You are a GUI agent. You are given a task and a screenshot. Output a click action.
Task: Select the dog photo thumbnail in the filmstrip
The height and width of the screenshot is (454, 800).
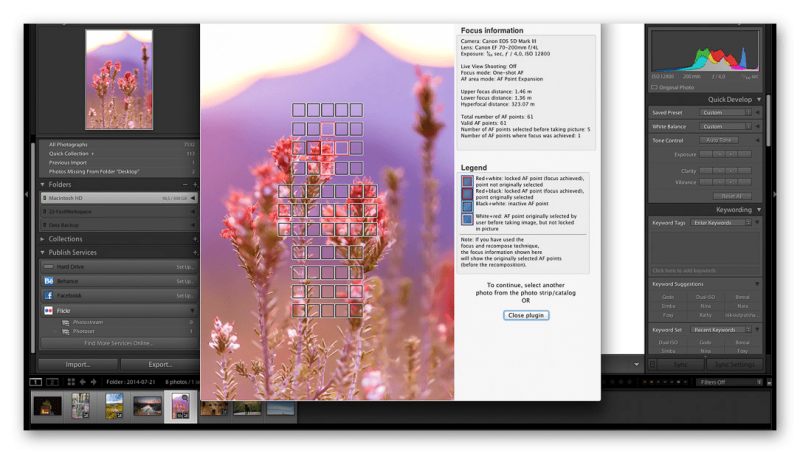click(214, 407)
